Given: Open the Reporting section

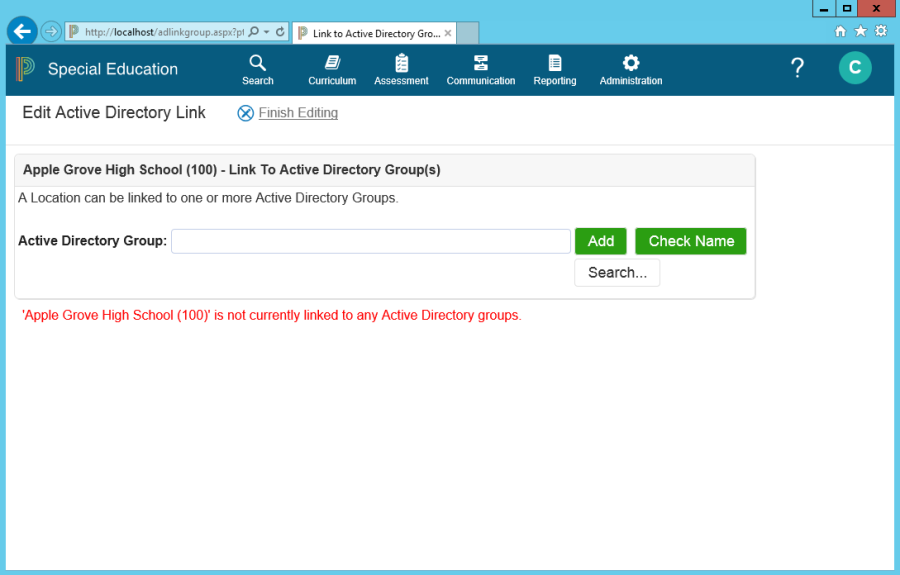Looking at the screenshot, I should [x=555, y=69].
